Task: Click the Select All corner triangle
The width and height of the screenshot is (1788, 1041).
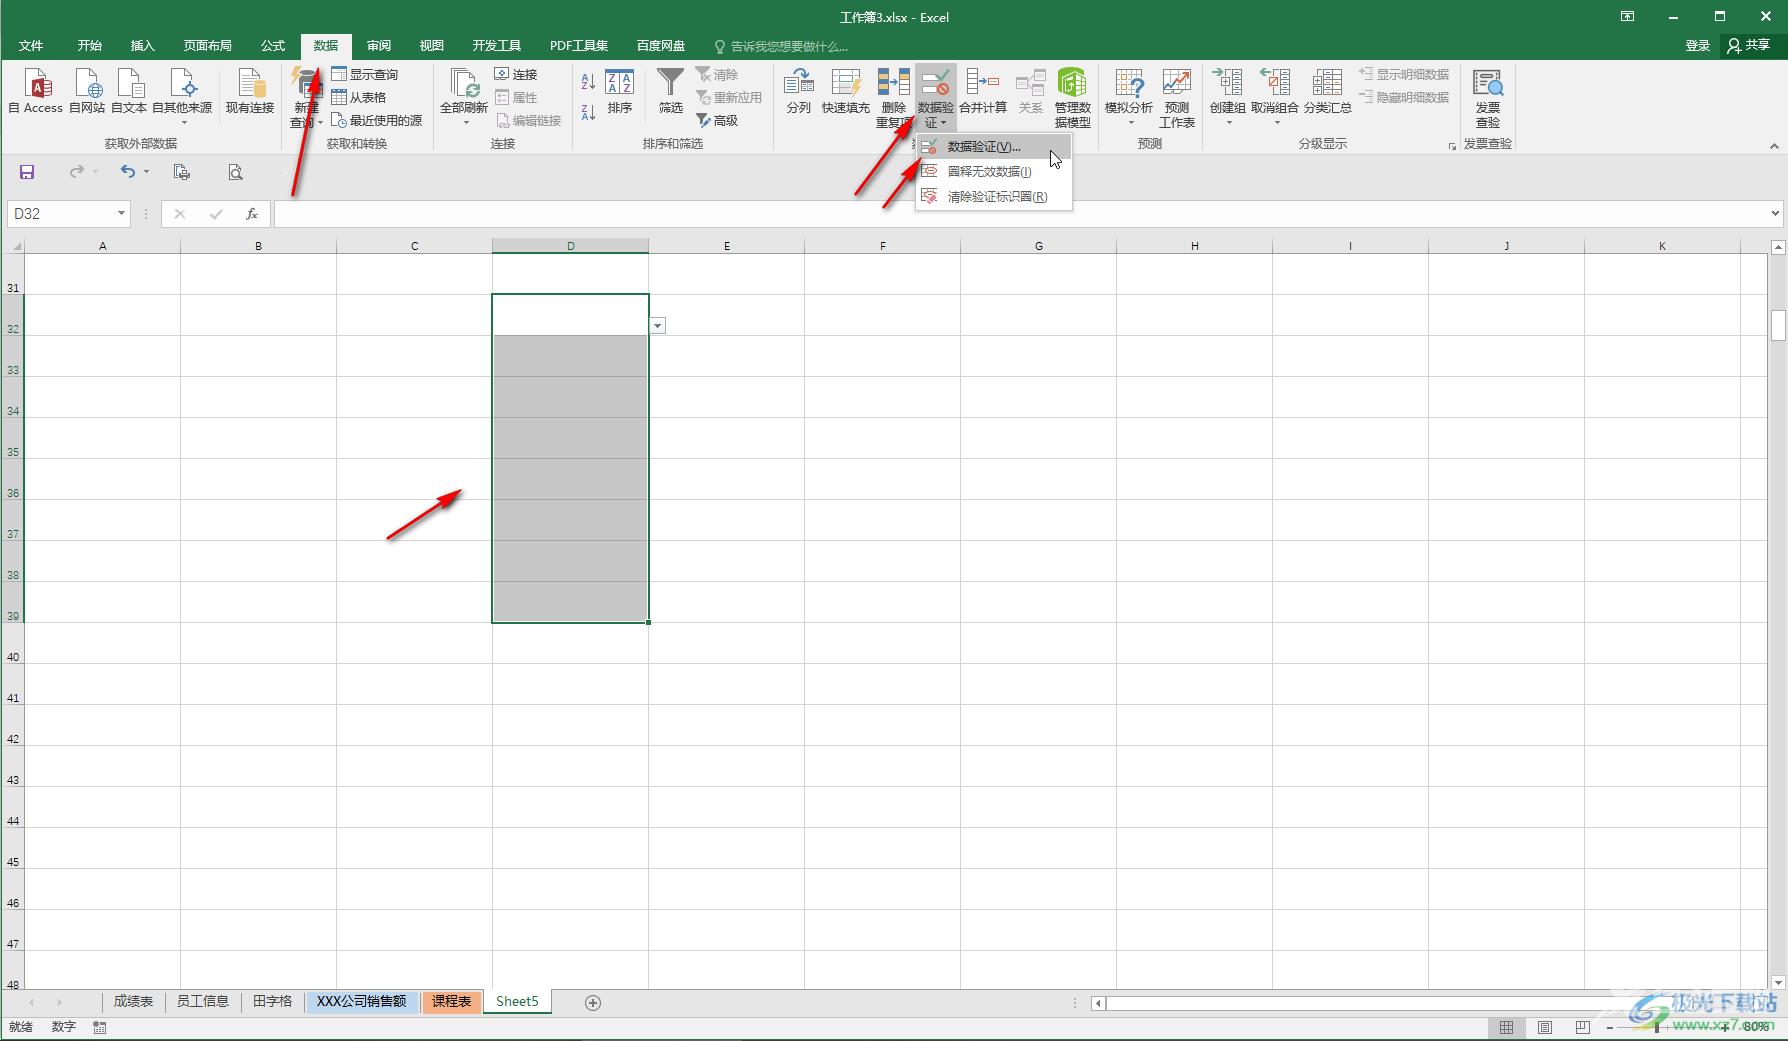Action: 15,246
